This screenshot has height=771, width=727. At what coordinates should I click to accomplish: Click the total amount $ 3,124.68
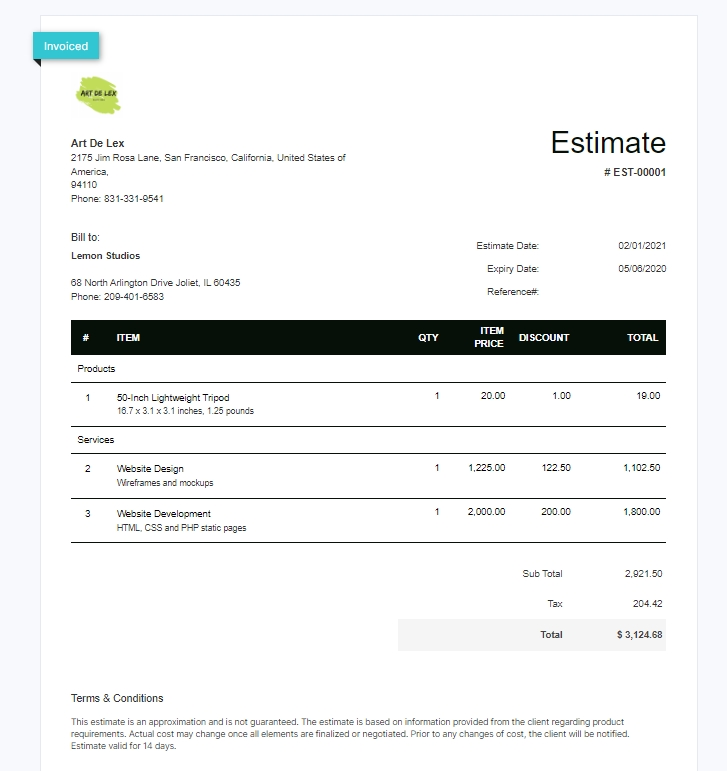(x=640, y=635)
